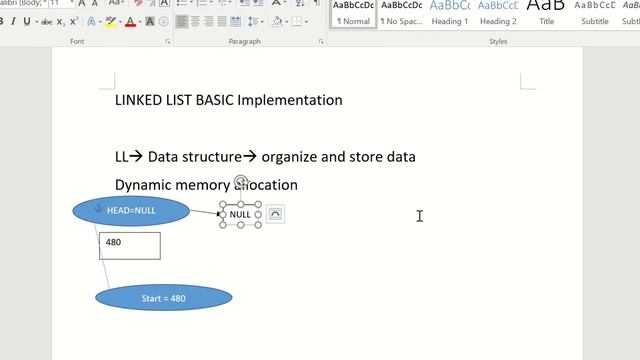Apply red font color
The image size is (640, 360).
point(130,22)
